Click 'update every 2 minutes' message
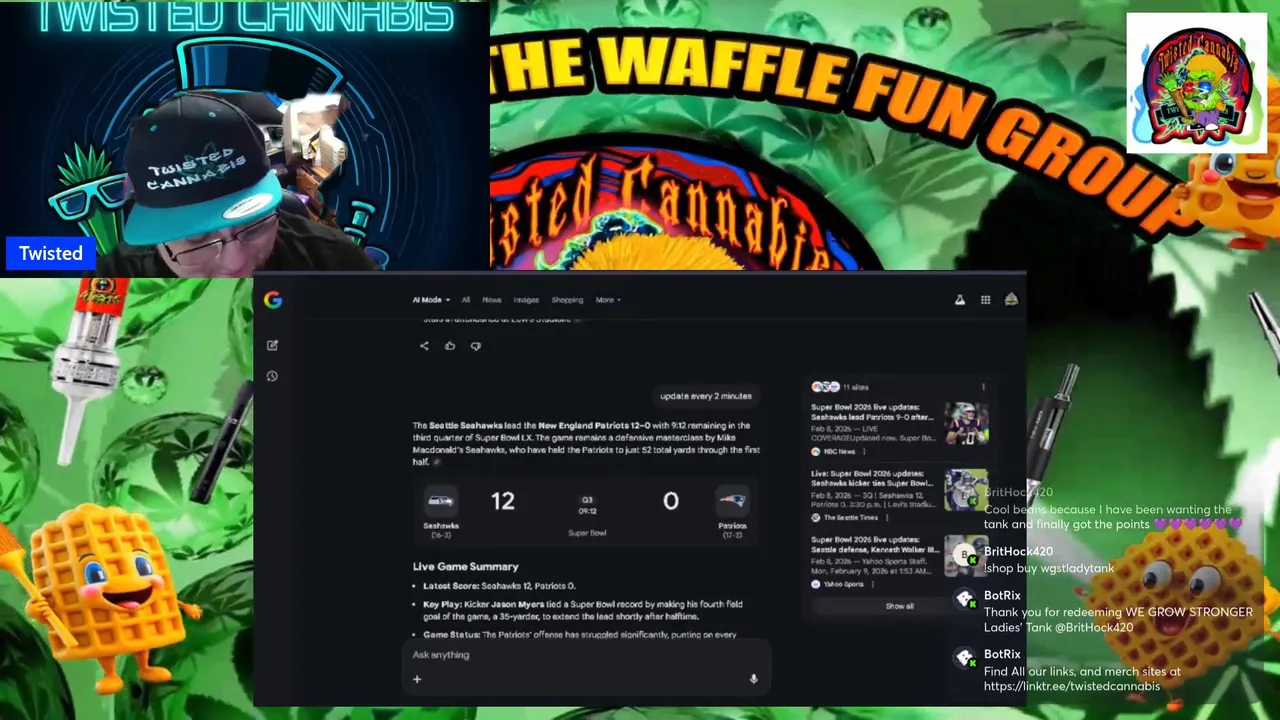Viewport: 1280px width, 720px height. pos(706,396)
